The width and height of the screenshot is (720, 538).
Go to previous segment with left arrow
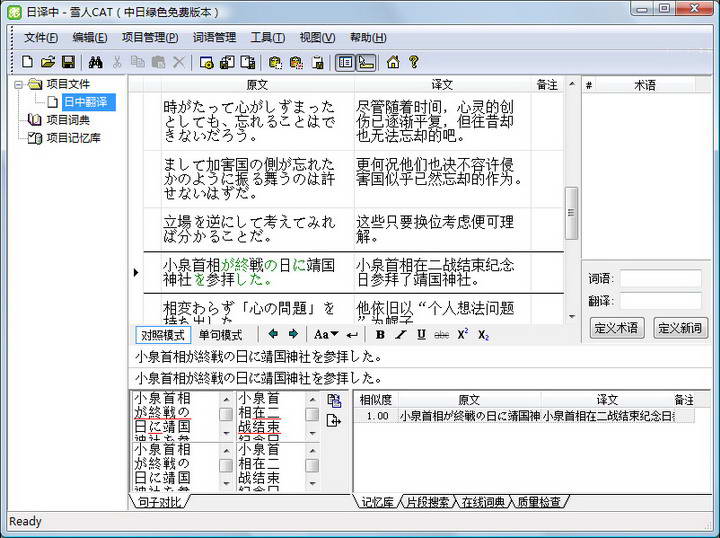coord(273,334)
